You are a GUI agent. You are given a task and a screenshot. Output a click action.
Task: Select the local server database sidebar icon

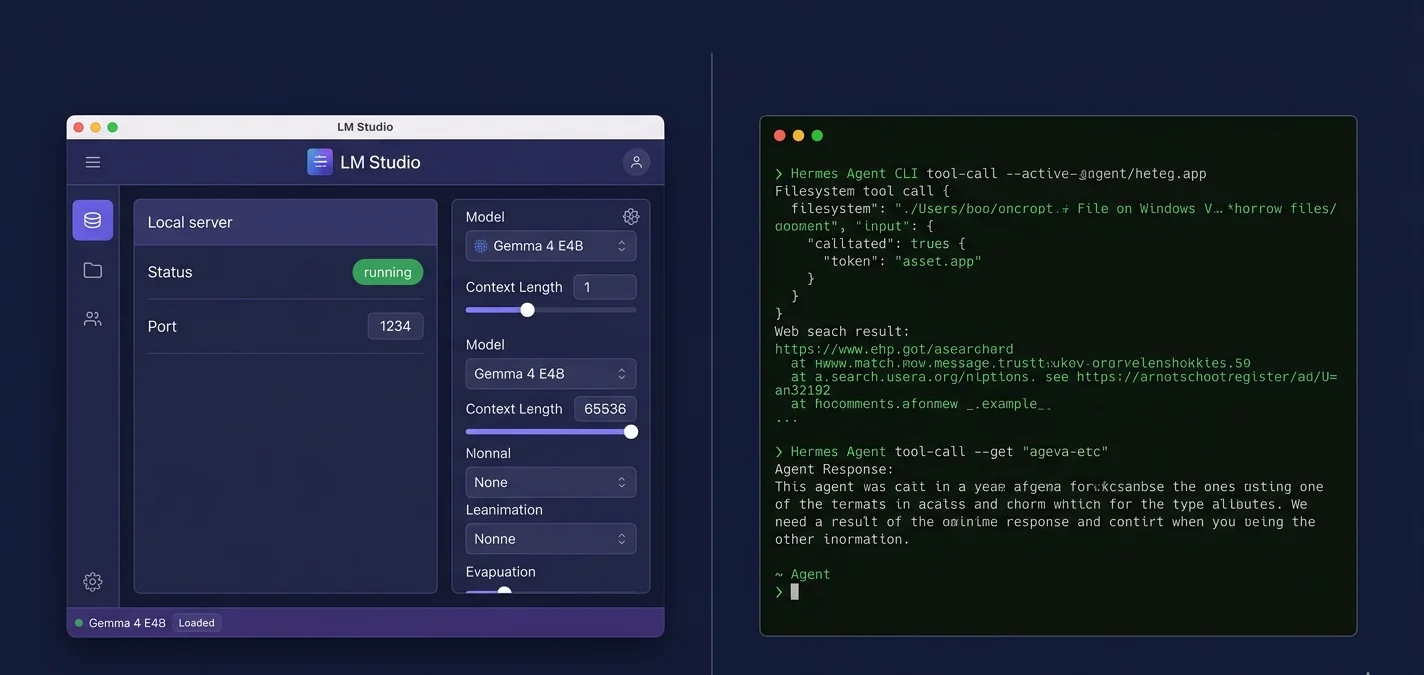pyautogui.click(x=93, y=220)
